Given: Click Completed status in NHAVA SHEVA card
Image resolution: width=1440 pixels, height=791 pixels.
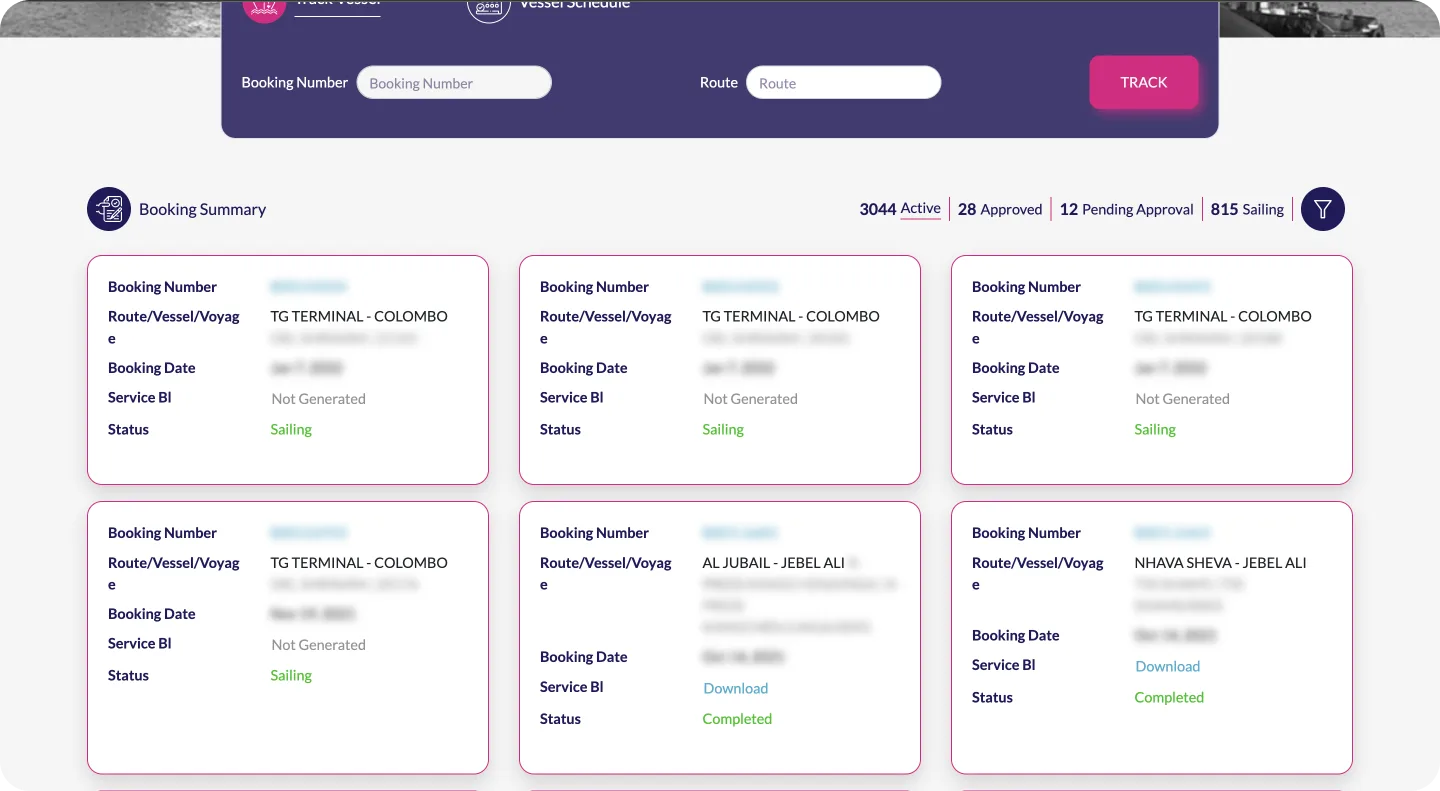Looking at the screenshot, I should tap(1169, 697).
